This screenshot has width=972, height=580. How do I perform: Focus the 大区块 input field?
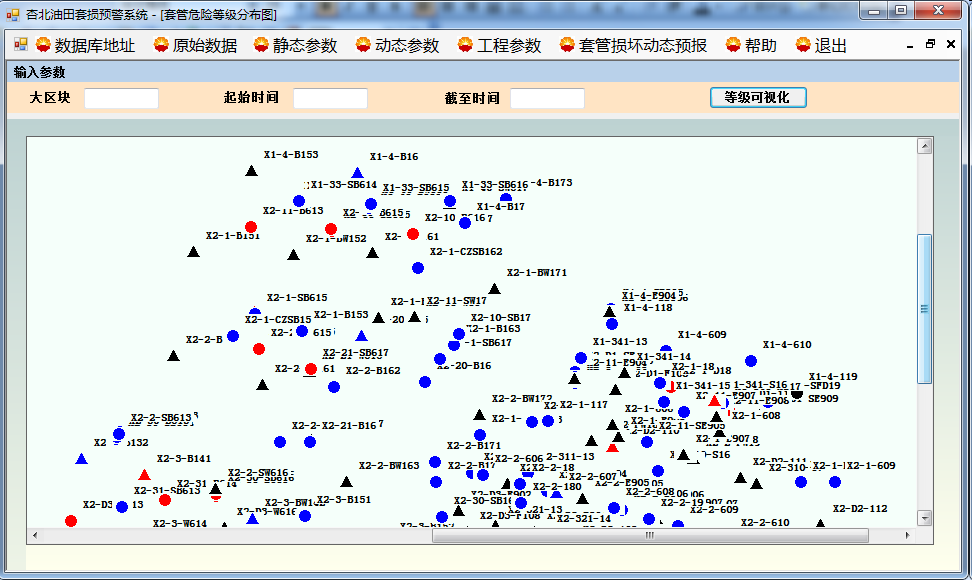(x=121, y=98)
